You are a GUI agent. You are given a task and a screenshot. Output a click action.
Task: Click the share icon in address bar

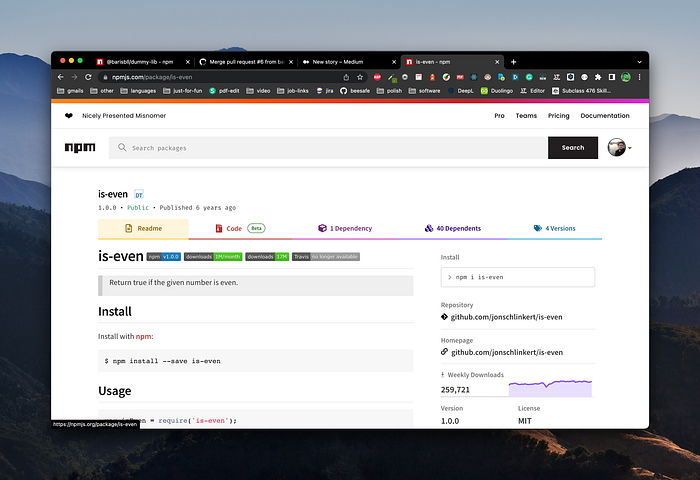tap(346, 77)
